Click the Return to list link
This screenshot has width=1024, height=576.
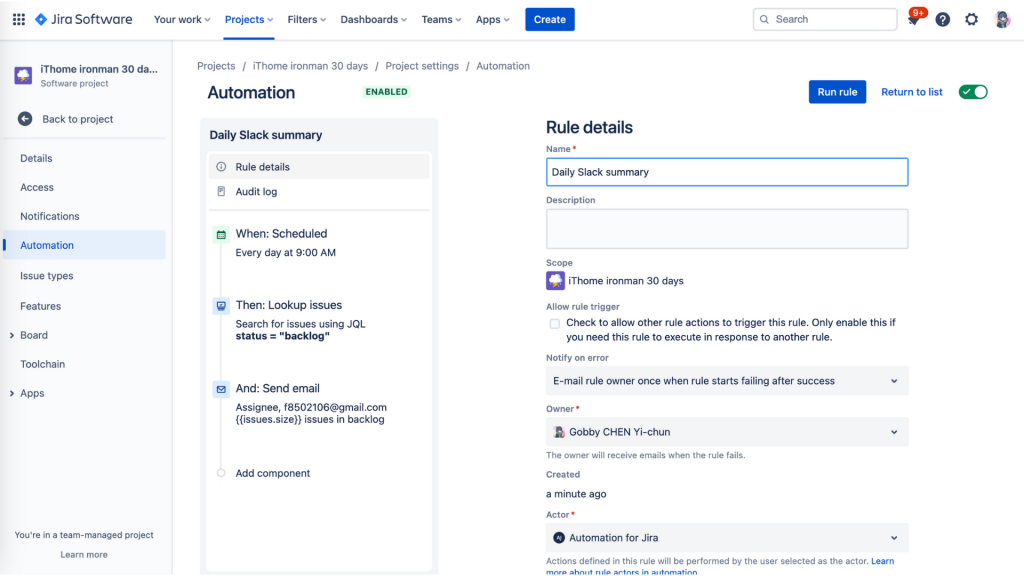(x=912, y=92)
